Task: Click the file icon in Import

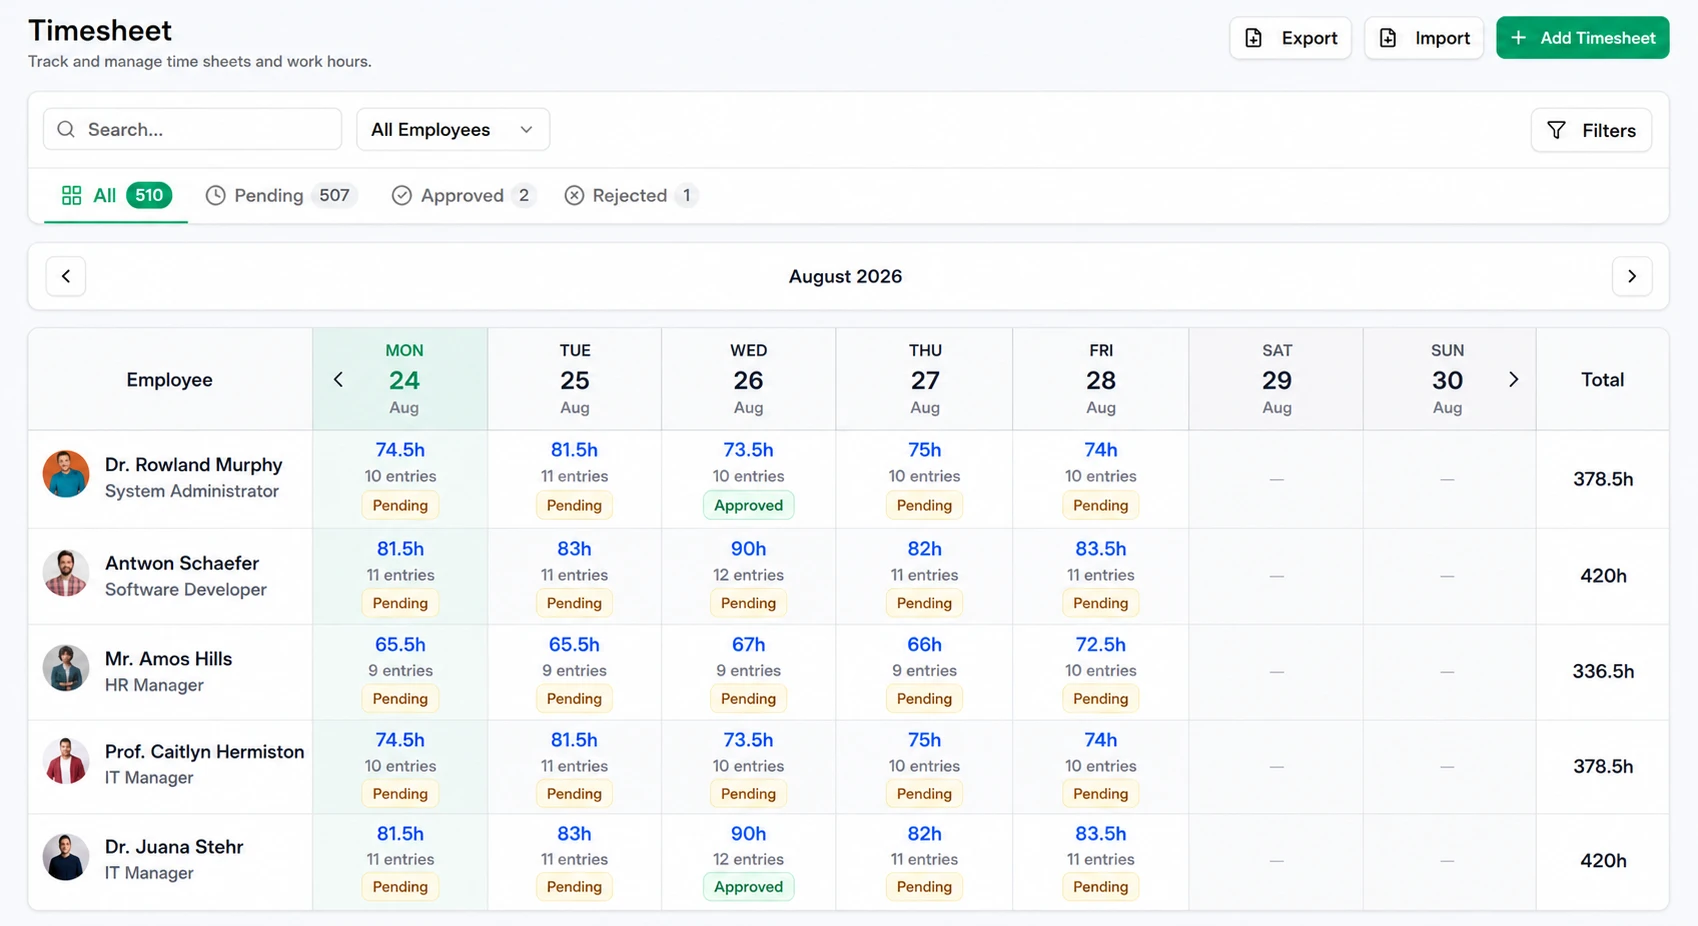Action: [1388, 38]
